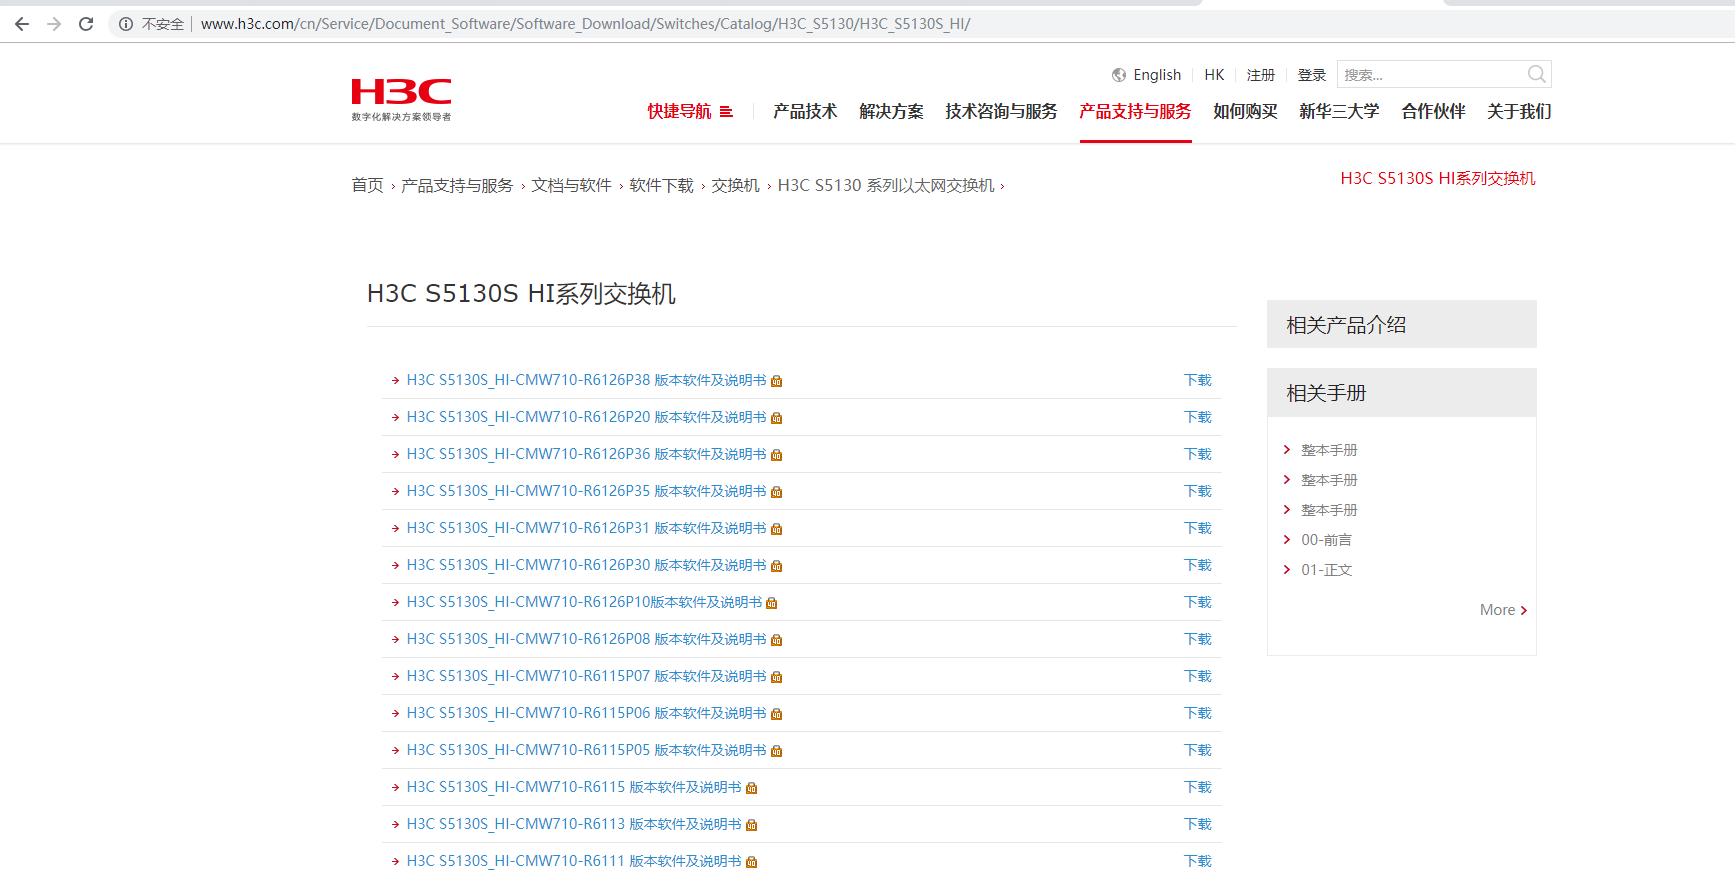Click 下载 for R6126P10 version

click(x=1198, y=602)
